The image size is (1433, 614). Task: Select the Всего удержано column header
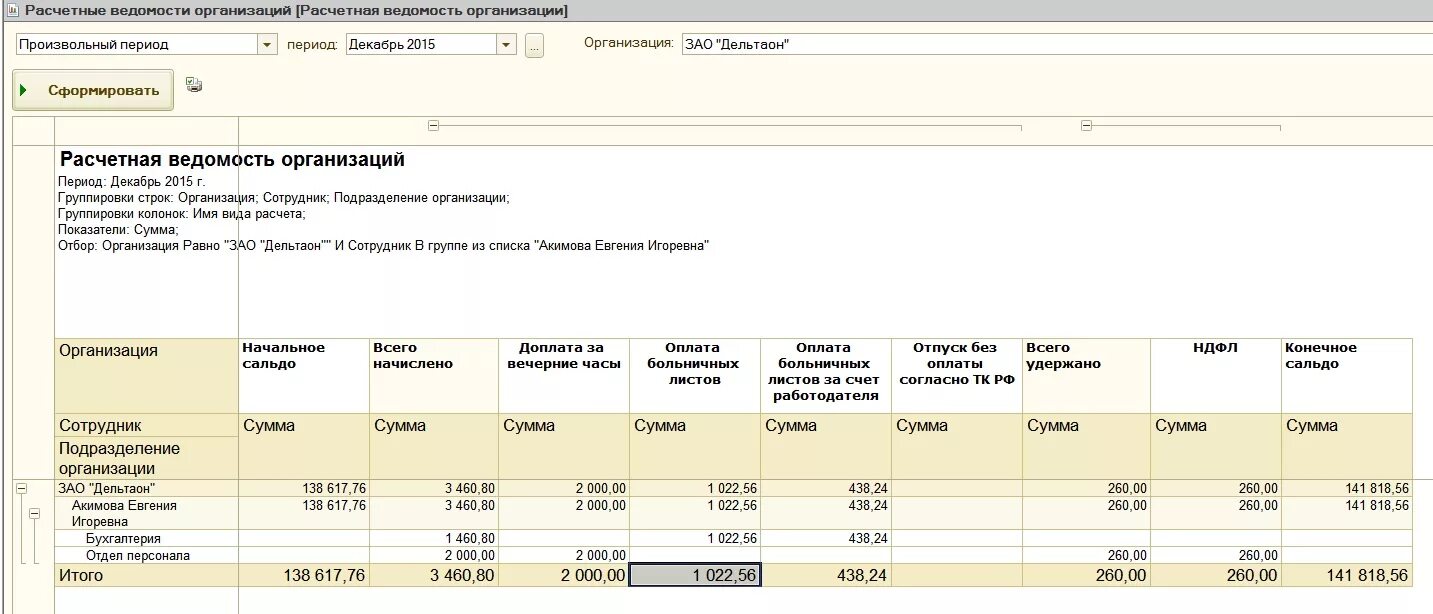click(1087, 376)
